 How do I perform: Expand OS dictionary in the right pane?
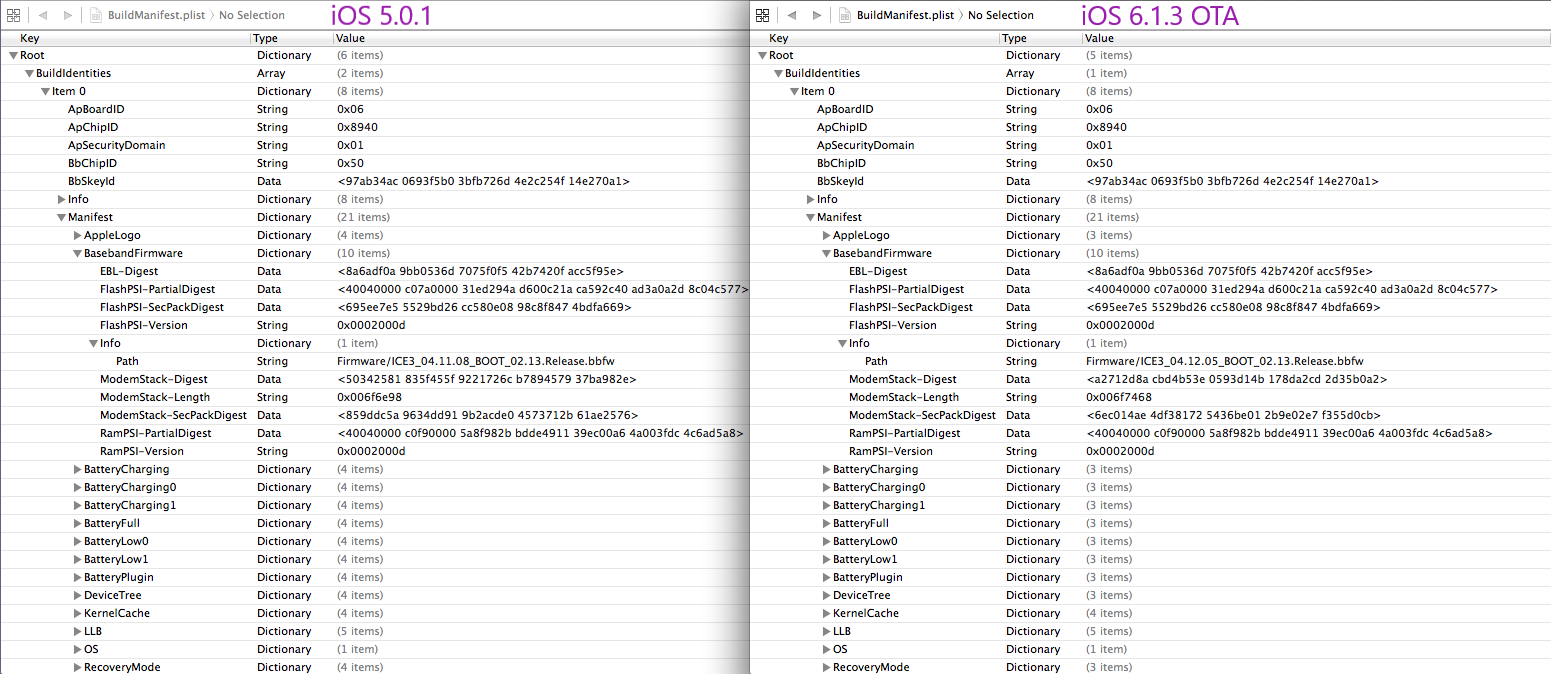(826, 649)
